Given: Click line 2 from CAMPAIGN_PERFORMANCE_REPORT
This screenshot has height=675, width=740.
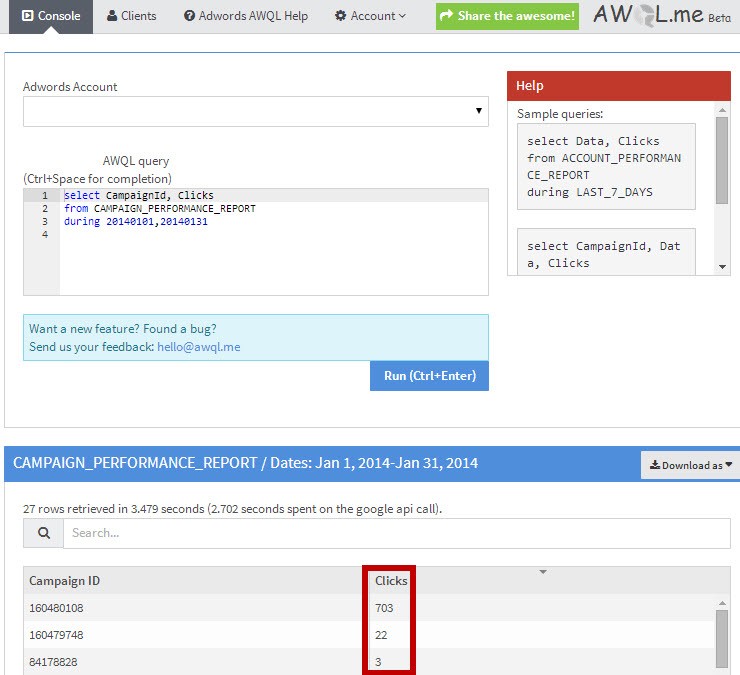Looking at the screenshot, I should pyautogui.click(x=160, y=209).
